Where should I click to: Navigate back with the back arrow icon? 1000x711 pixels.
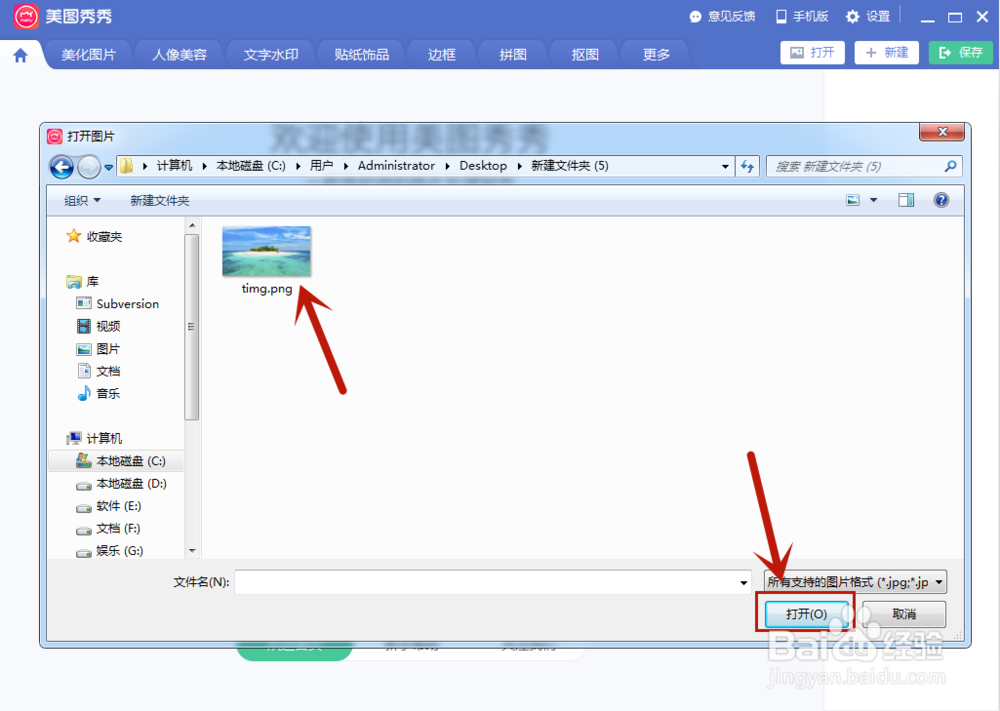tap(60, 166)
